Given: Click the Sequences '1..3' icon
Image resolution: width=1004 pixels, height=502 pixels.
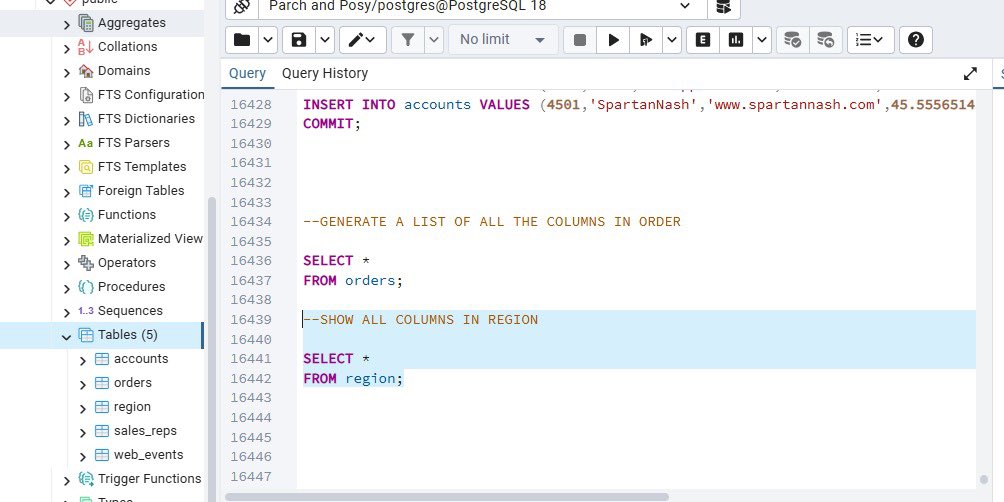Looking at the screenshot, I should pos(86,311).
